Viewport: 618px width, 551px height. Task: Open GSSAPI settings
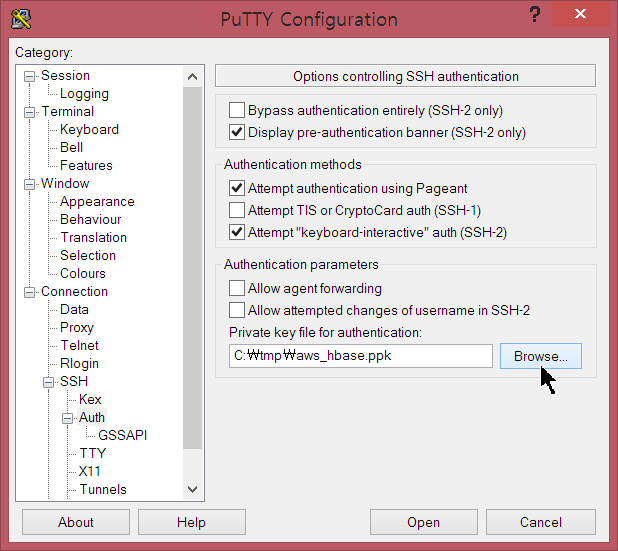pos(122,436)
